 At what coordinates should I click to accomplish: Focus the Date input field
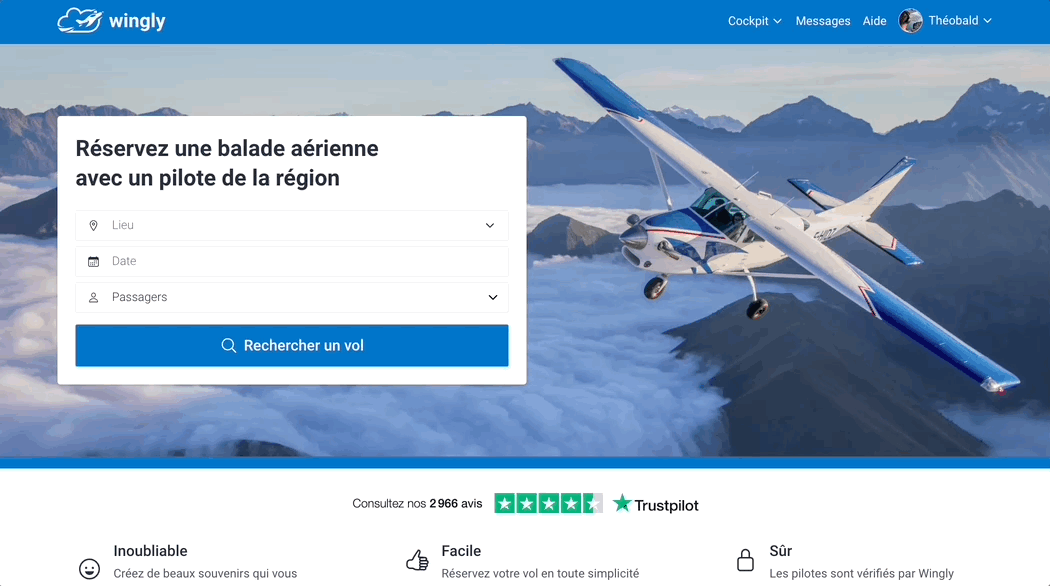[292, 262]
